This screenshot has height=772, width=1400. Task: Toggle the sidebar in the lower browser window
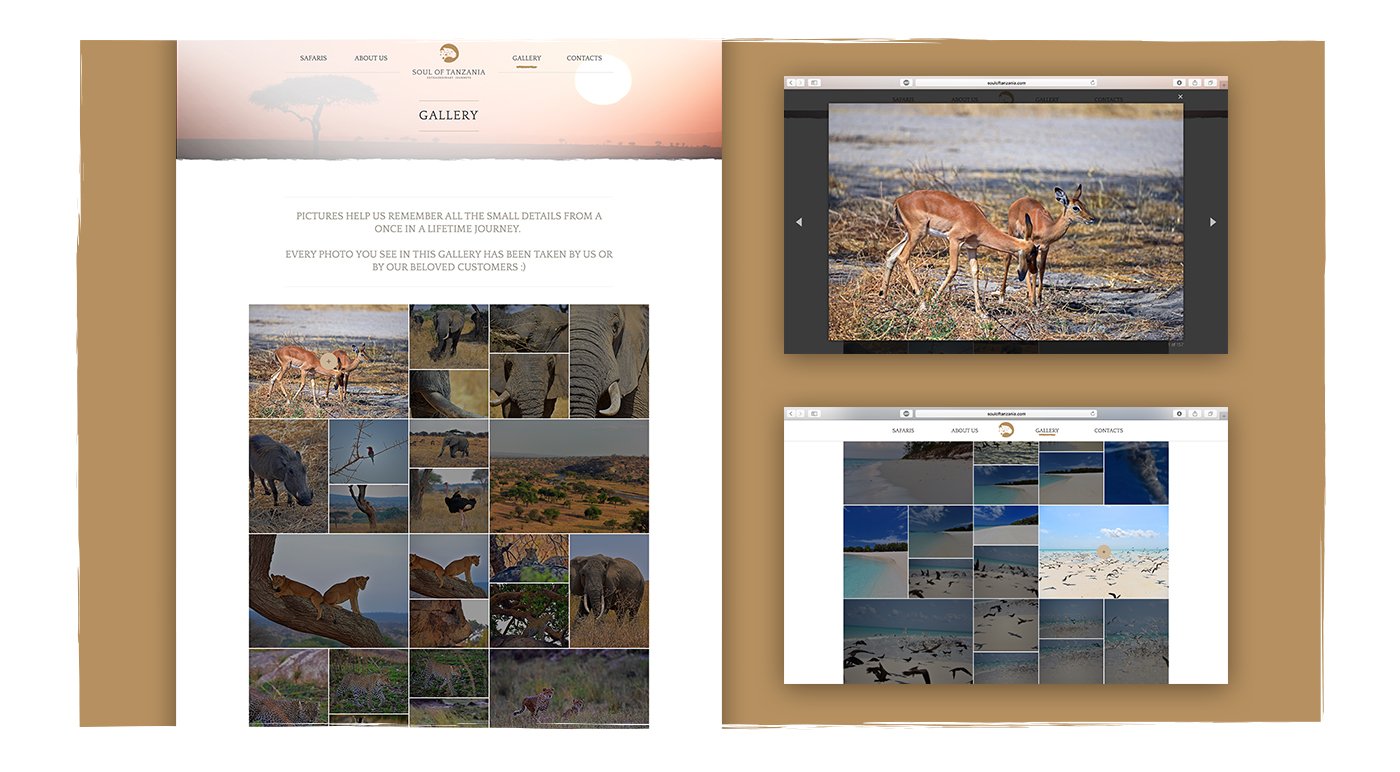(814, 413)
